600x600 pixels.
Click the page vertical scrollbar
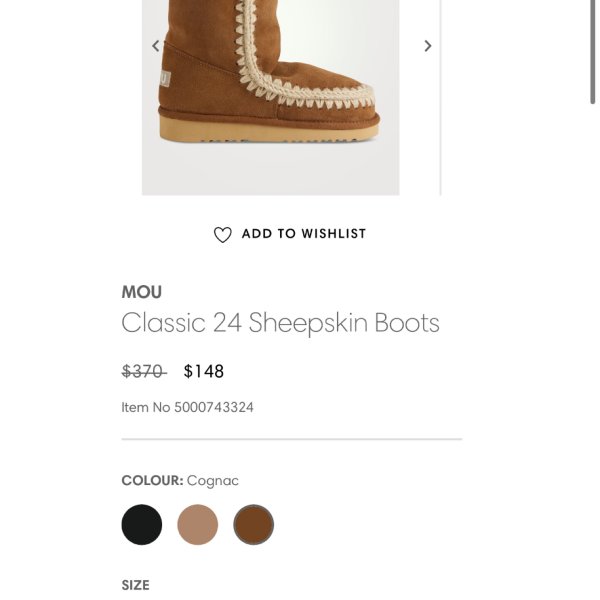(x=594, y=50)
